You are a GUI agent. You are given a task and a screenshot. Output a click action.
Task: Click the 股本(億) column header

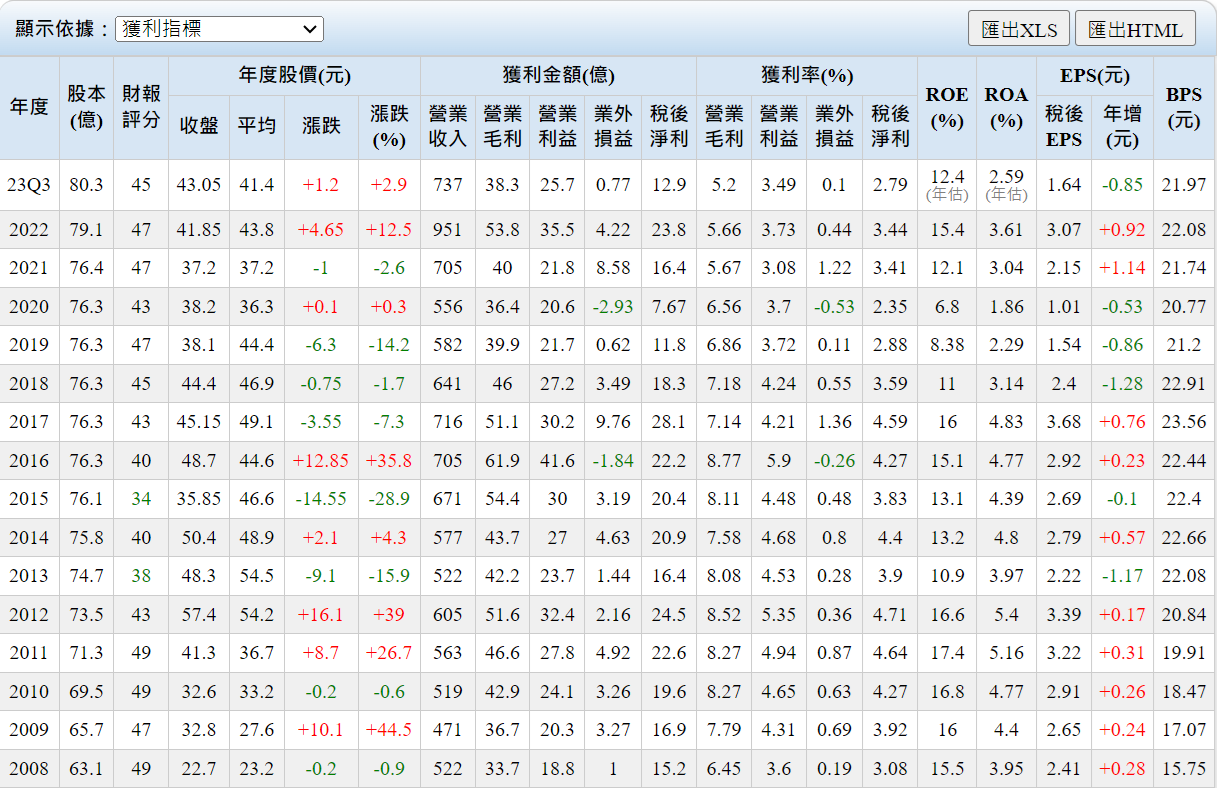pyautogui.click(x=86, y=107)
